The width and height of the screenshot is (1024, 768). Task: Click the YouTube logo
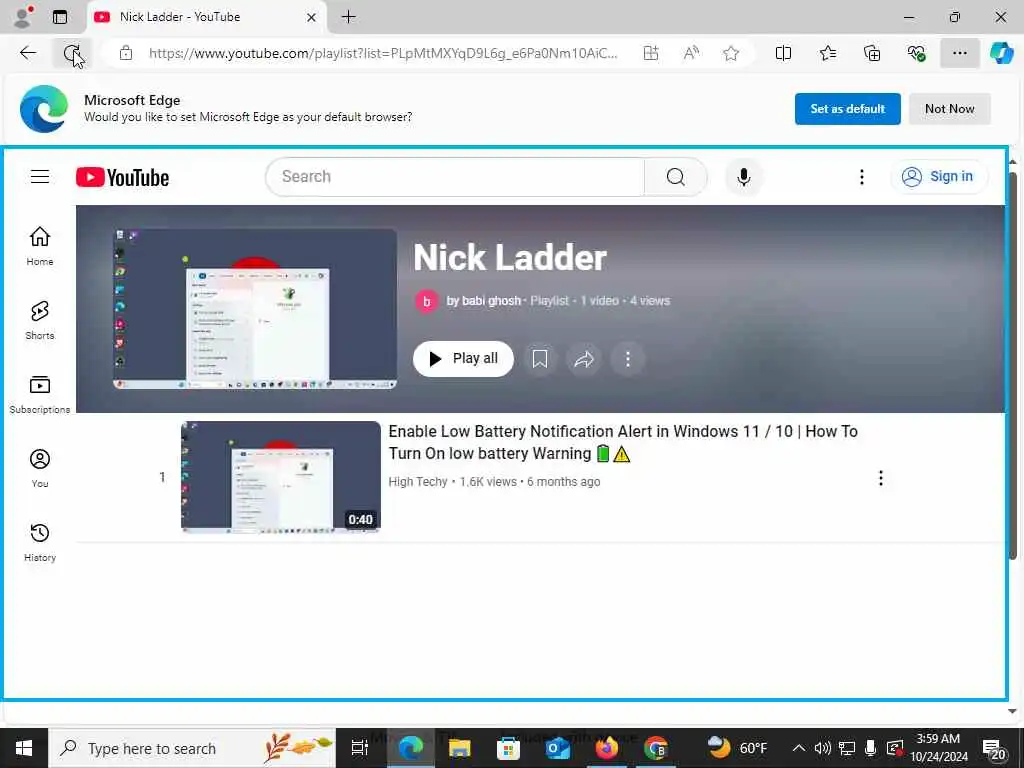point(122,177)
